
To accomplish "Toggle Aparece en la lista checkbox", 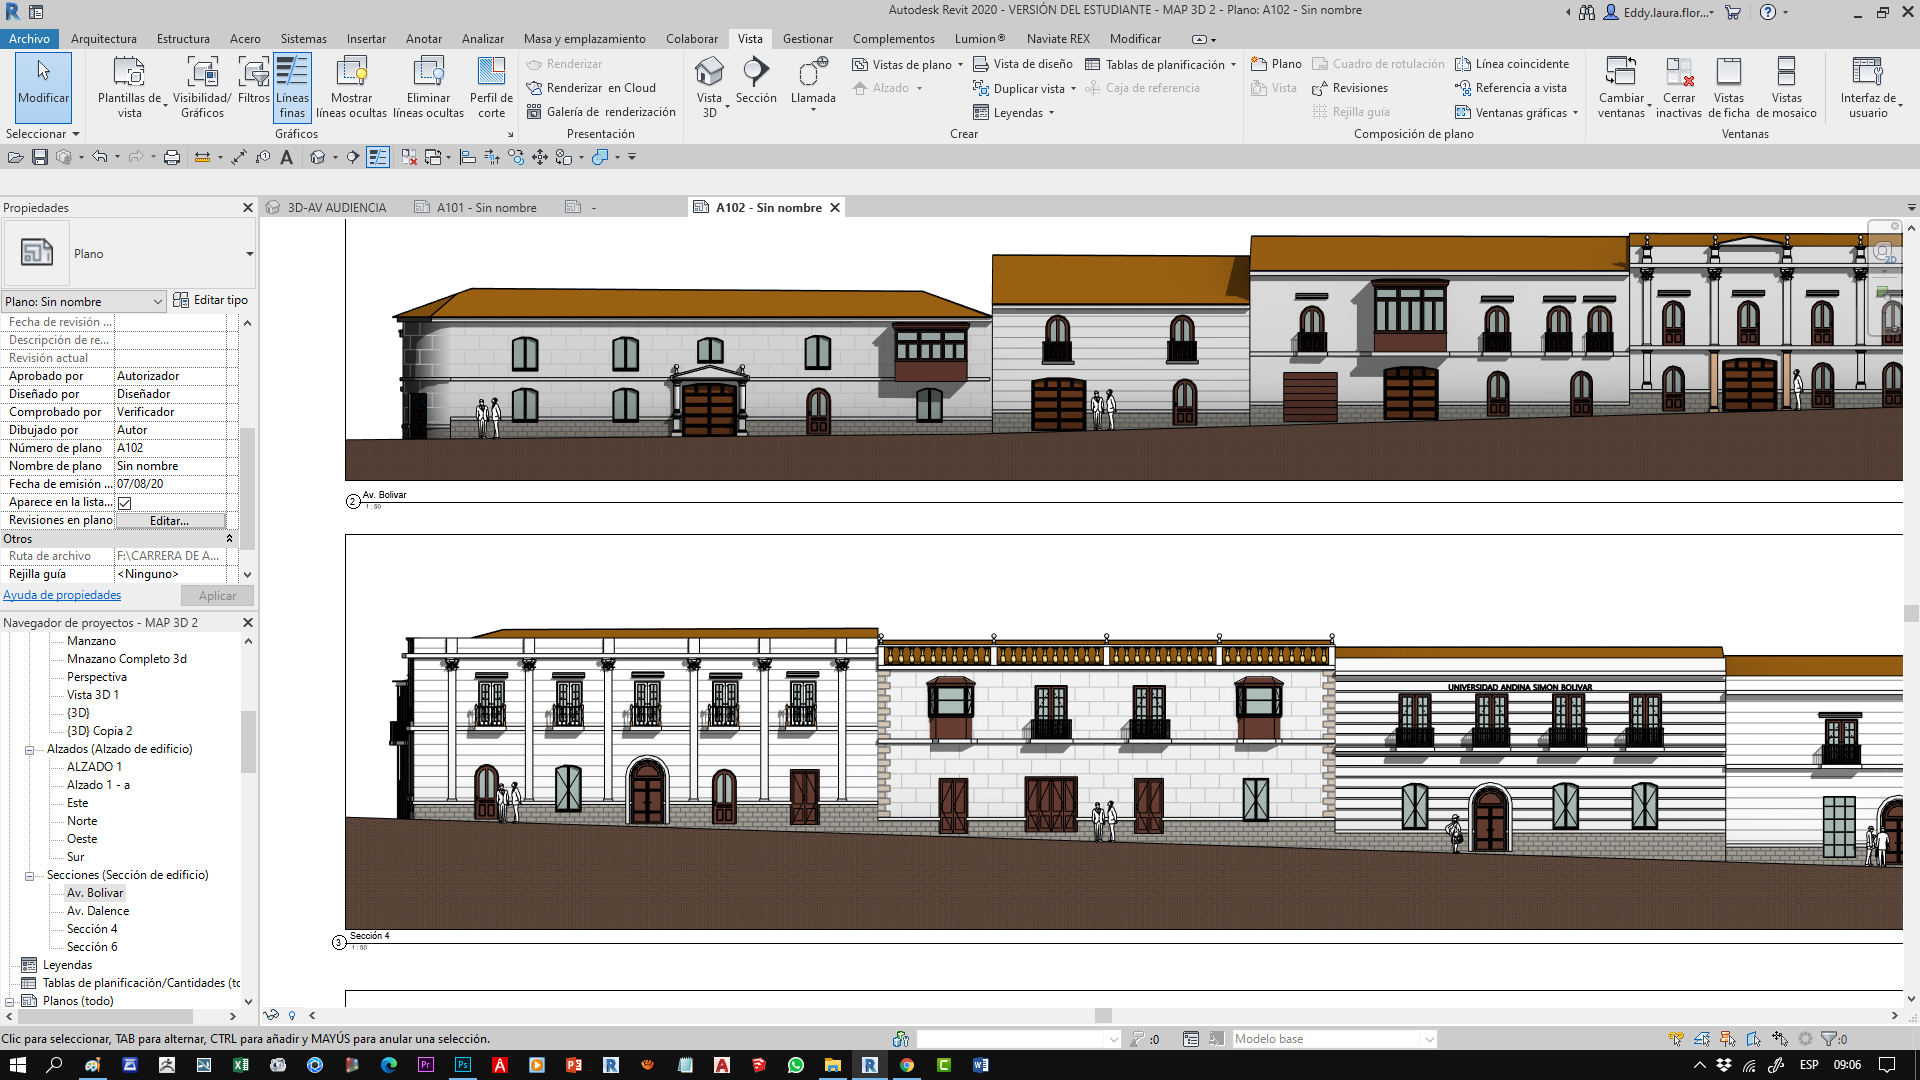I will [x=125, y=503].
